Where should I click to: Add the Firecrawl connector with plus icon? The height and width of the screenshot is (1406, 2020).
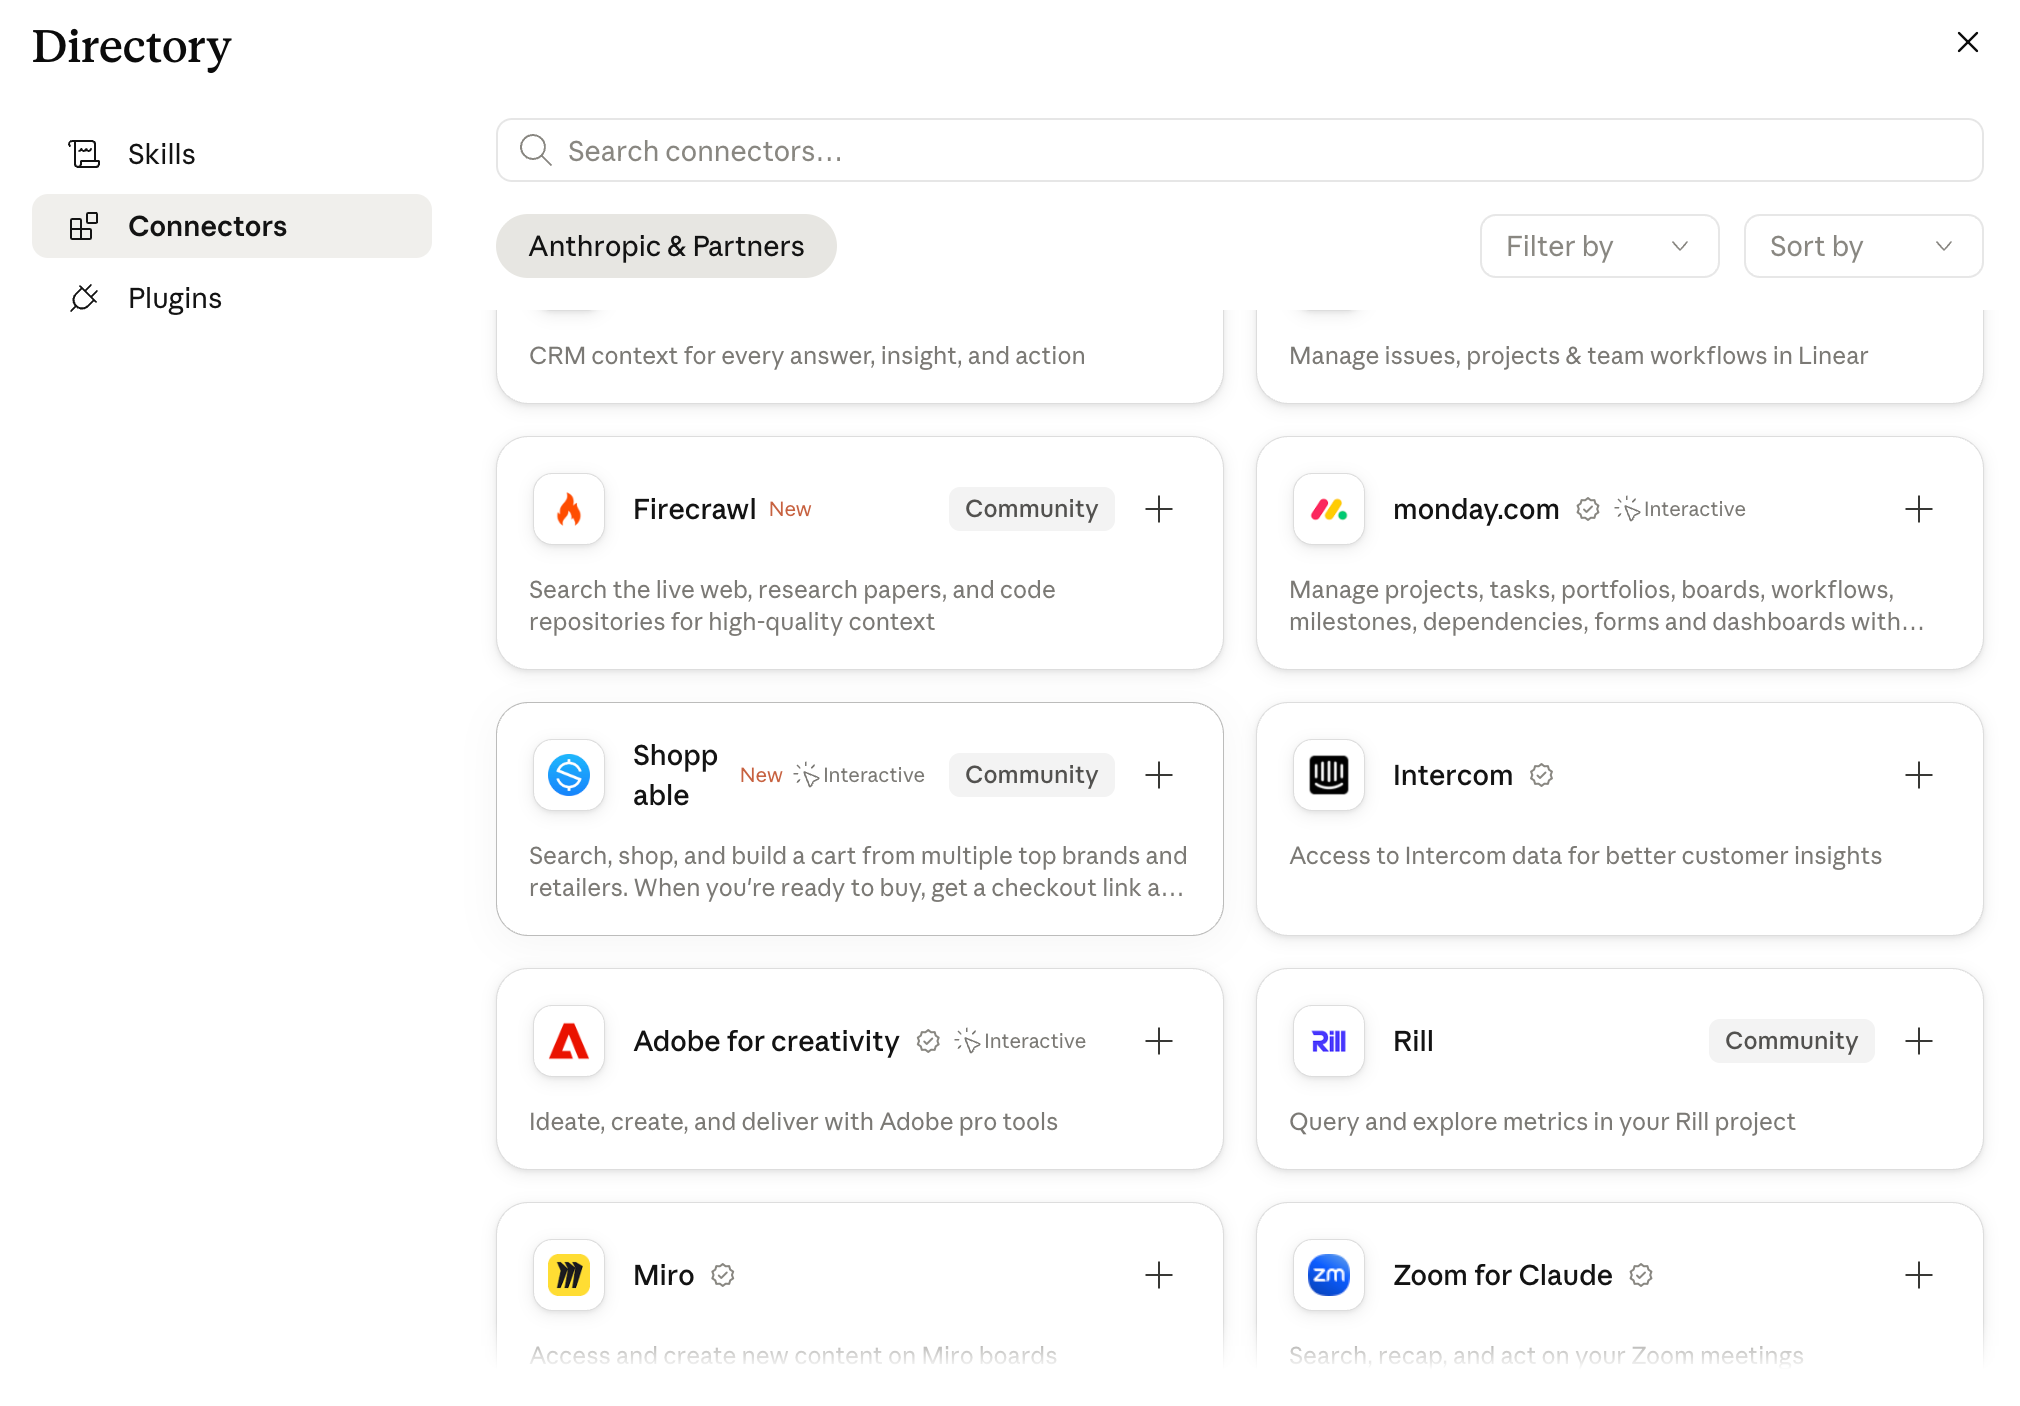[1159, 509]
